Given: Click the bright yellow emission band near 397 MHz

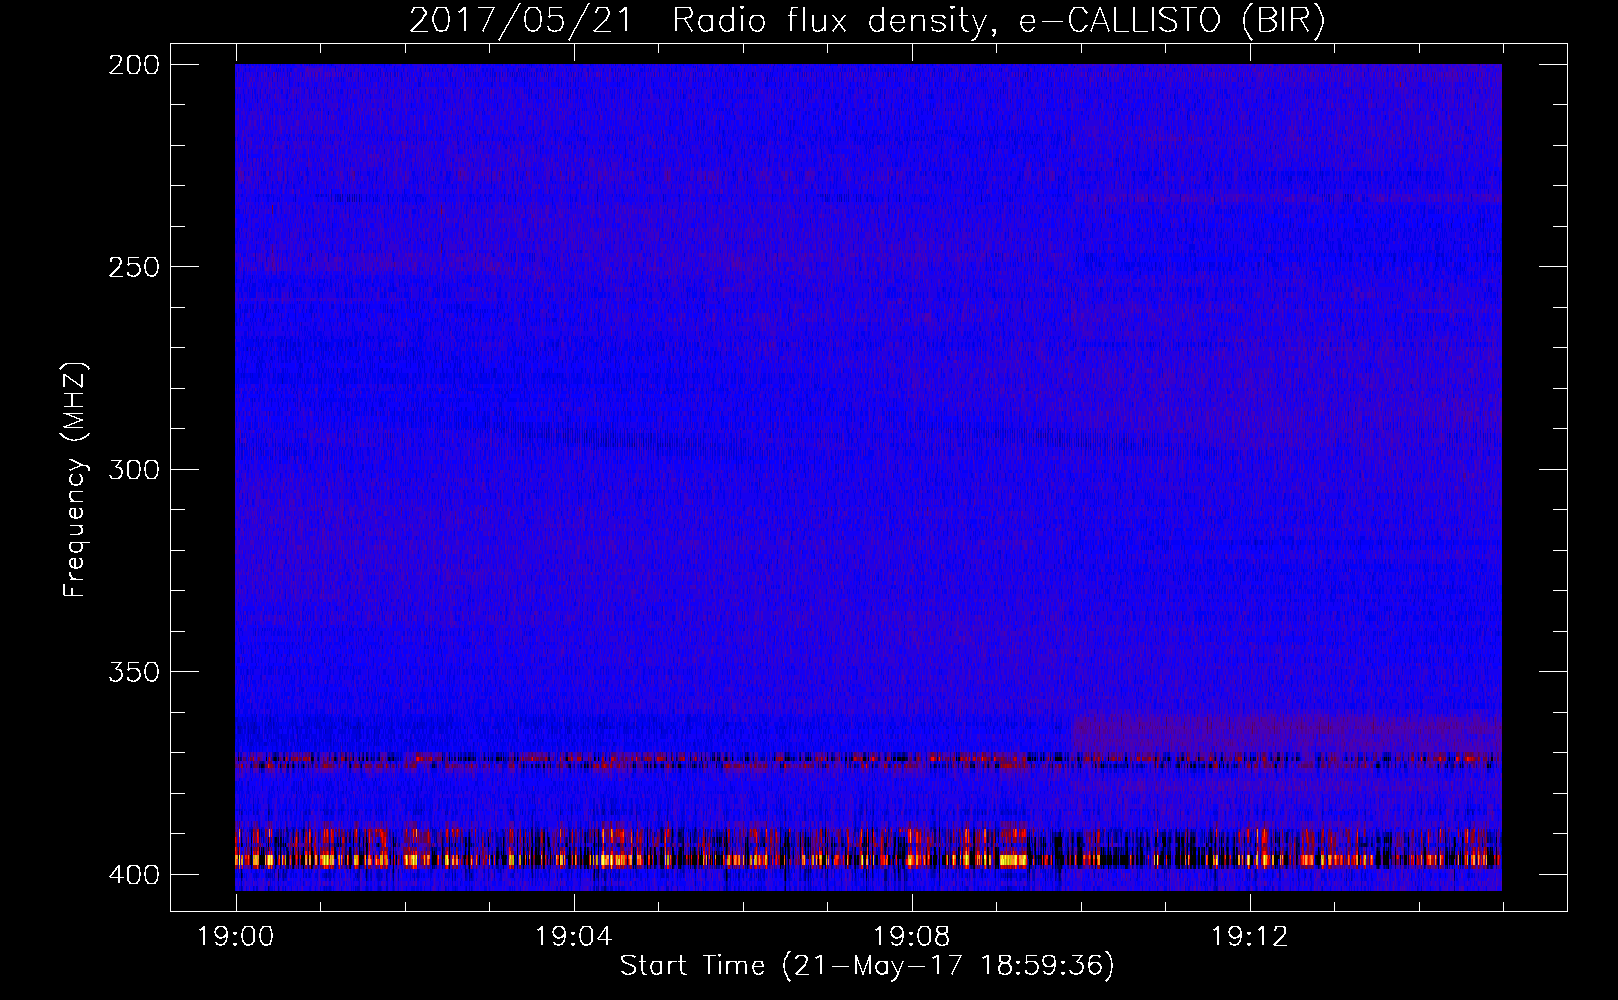Looking at the screenshot, I should tap(868, 860).
